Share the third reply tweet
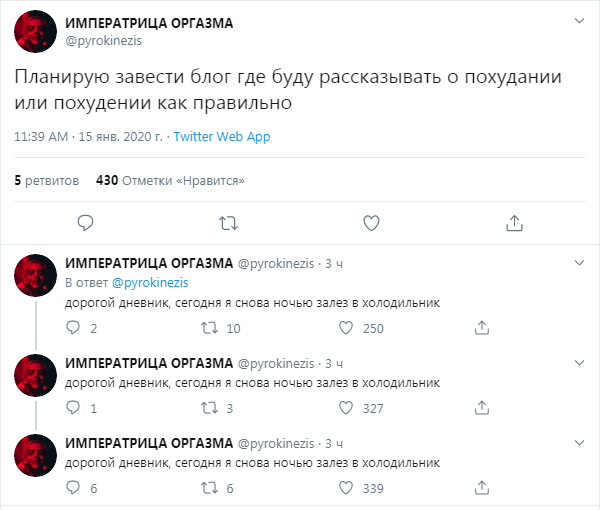This screenshot has height=510, width=600. click(480, 488)
